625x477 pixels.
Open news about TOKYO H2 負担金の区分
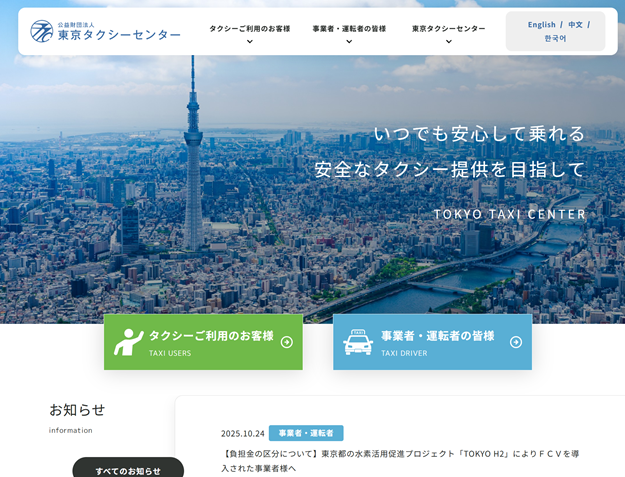click(400, 461)
